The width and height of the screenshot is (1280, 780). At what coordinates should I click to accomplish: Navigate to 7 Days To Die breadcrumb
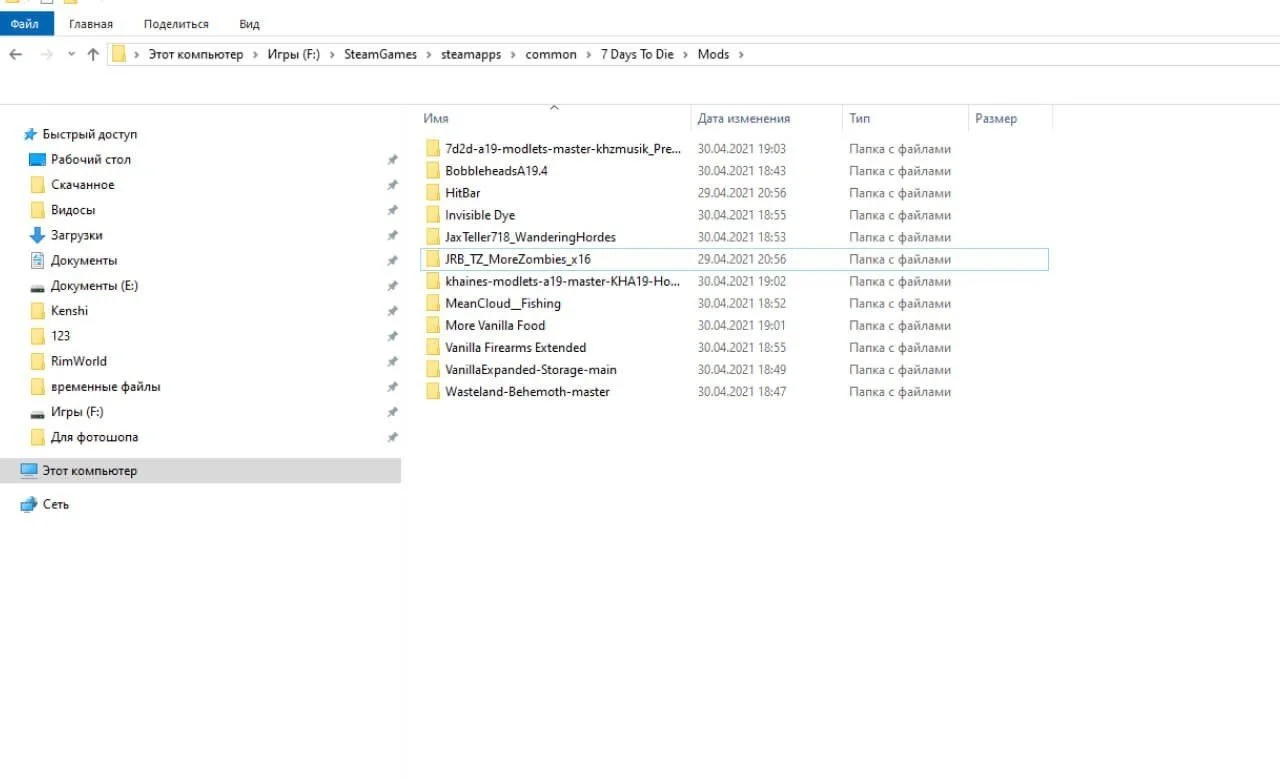pyautogui.click(x=637, y=54)
